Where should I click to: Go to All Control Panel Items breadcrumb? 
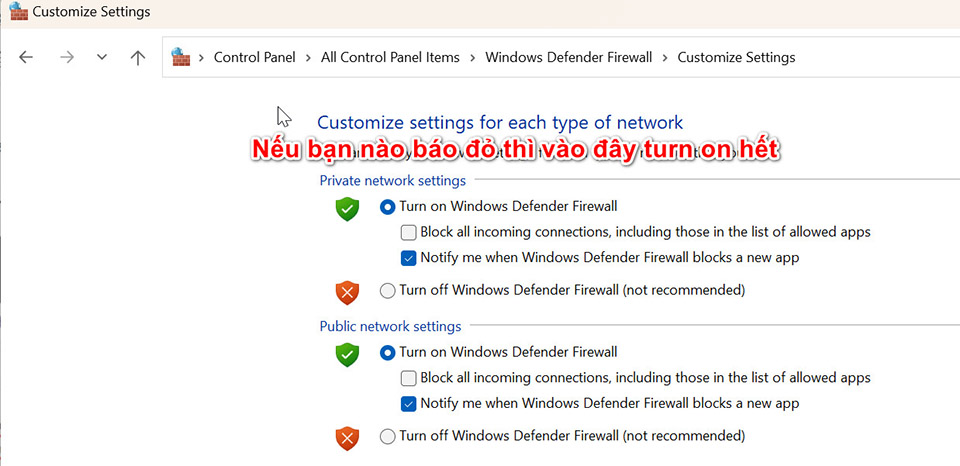[390, 57]
